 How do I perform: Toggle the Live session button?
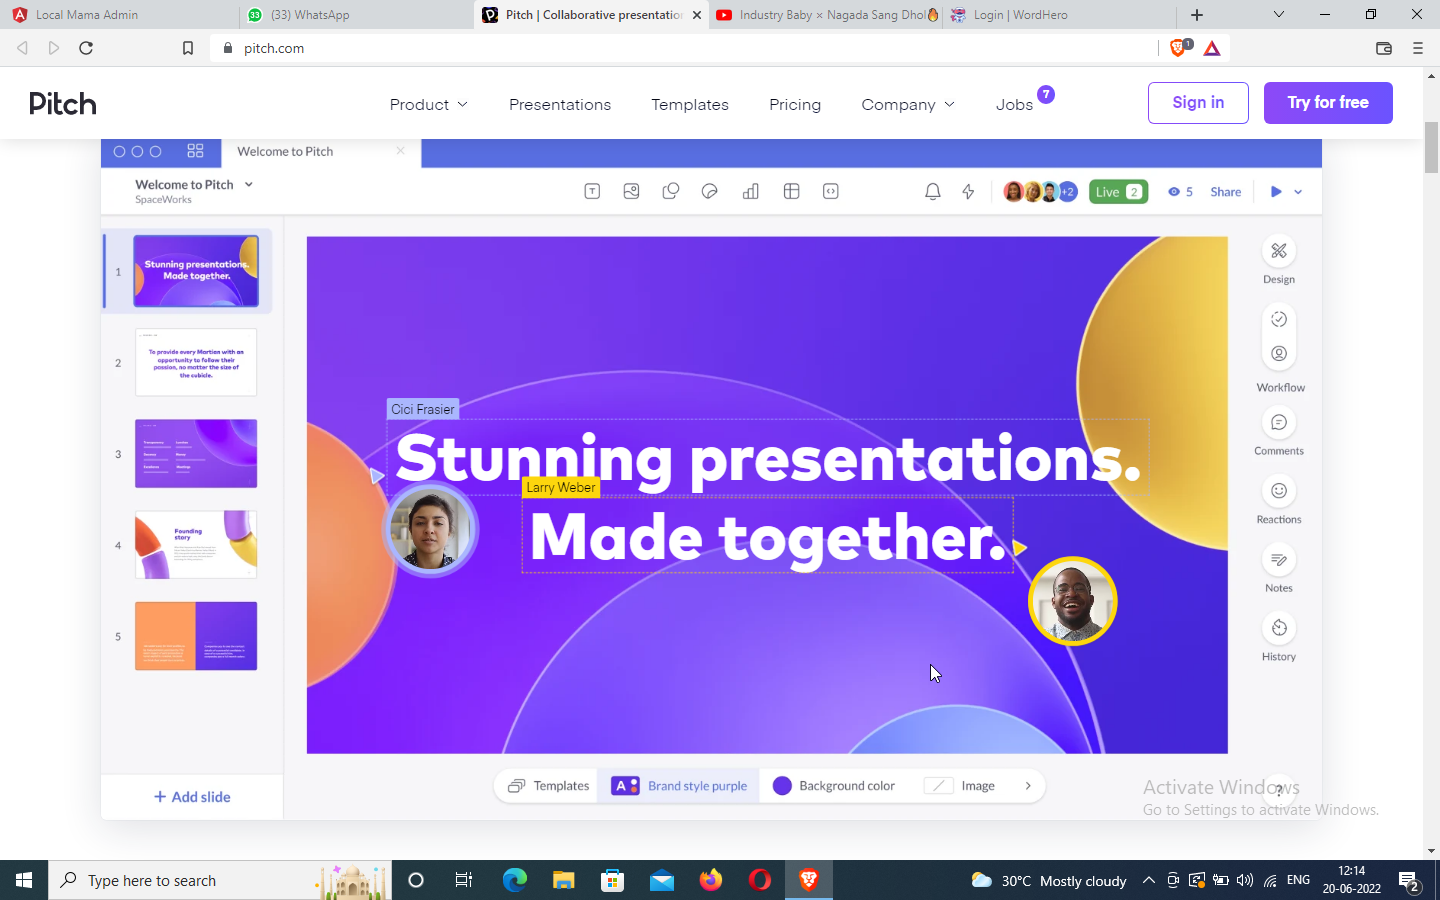click(x=1118, y=192)
